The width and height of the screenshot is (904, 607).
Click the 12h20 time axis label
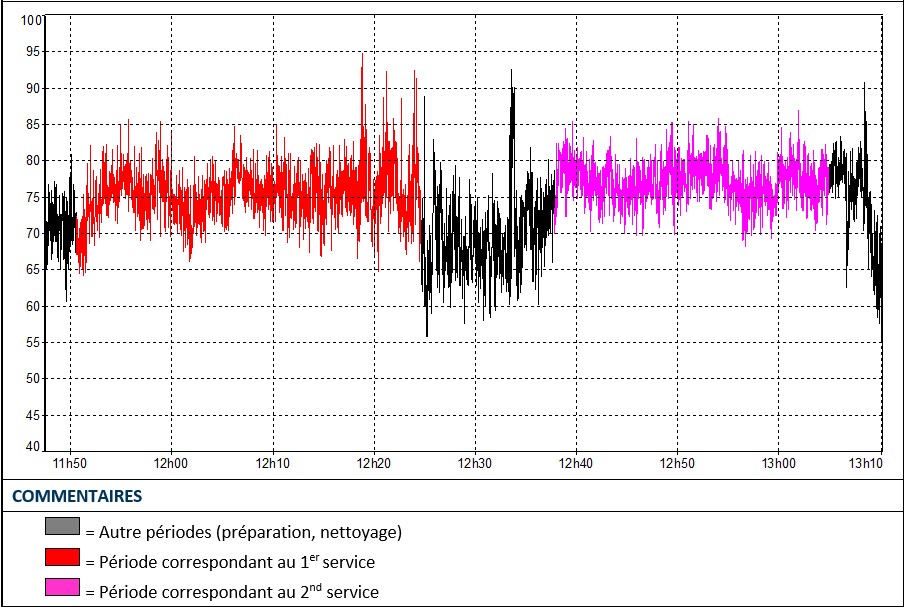(x=374, y=464)
